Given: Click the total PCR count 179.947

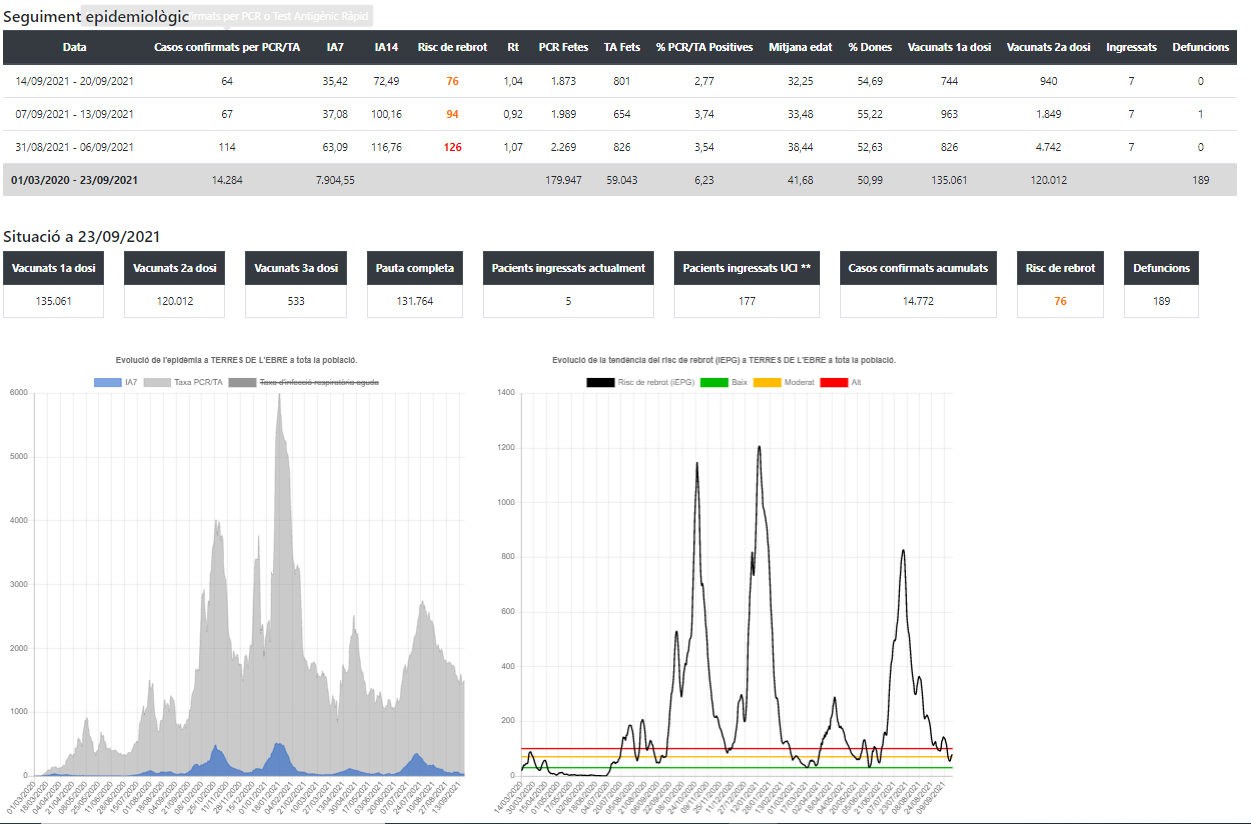Looking at the screenshot, I should point(563,180).
